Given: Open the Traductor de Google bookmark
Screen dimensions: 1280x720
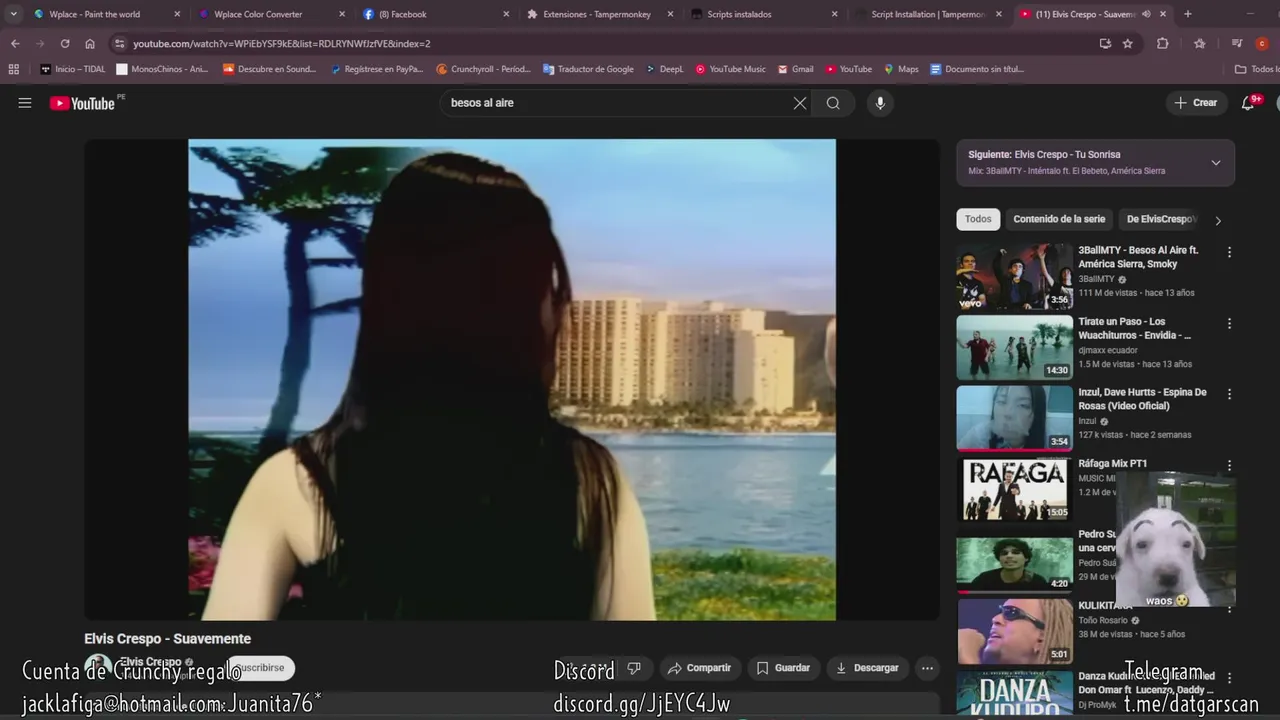Looking at the screenshot, I should pos(588,69).
